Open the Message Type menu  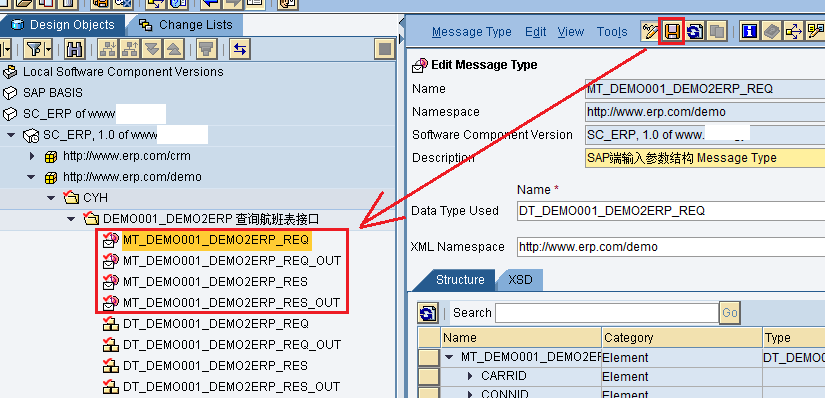[471, 32]
